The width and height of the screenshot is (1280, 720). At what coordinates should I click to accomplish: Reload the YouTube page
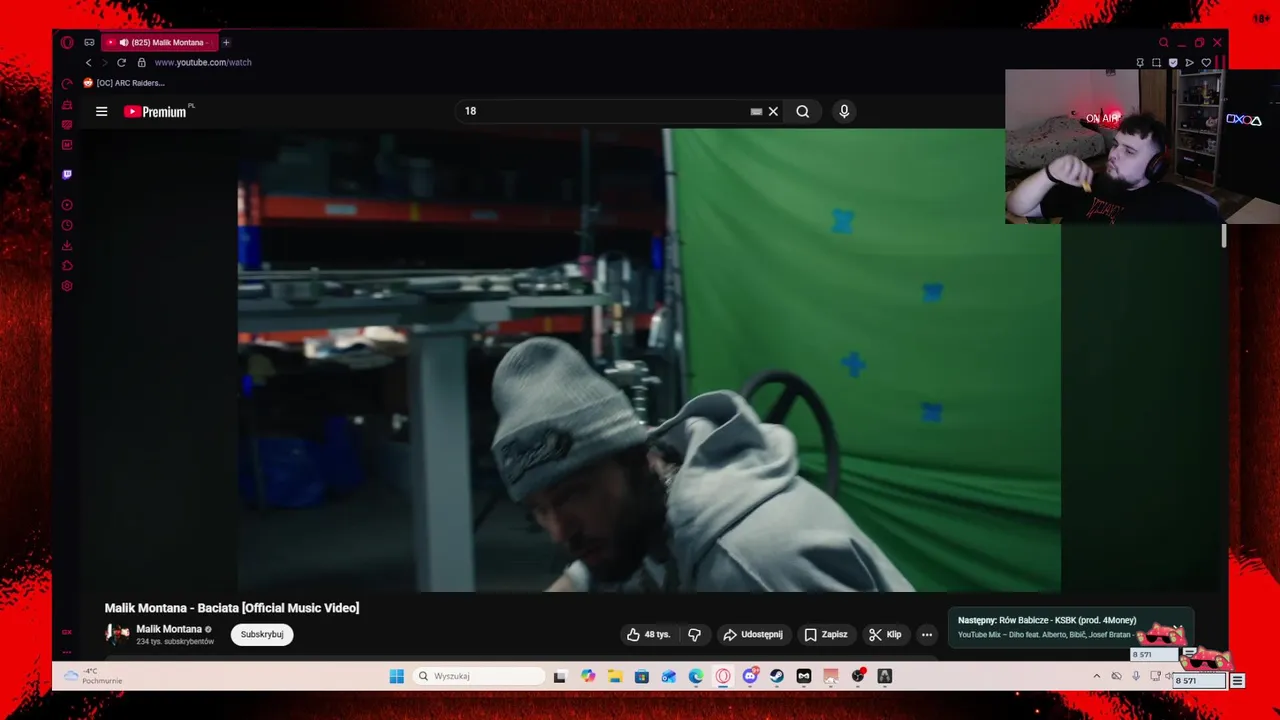tap(121, 62)
